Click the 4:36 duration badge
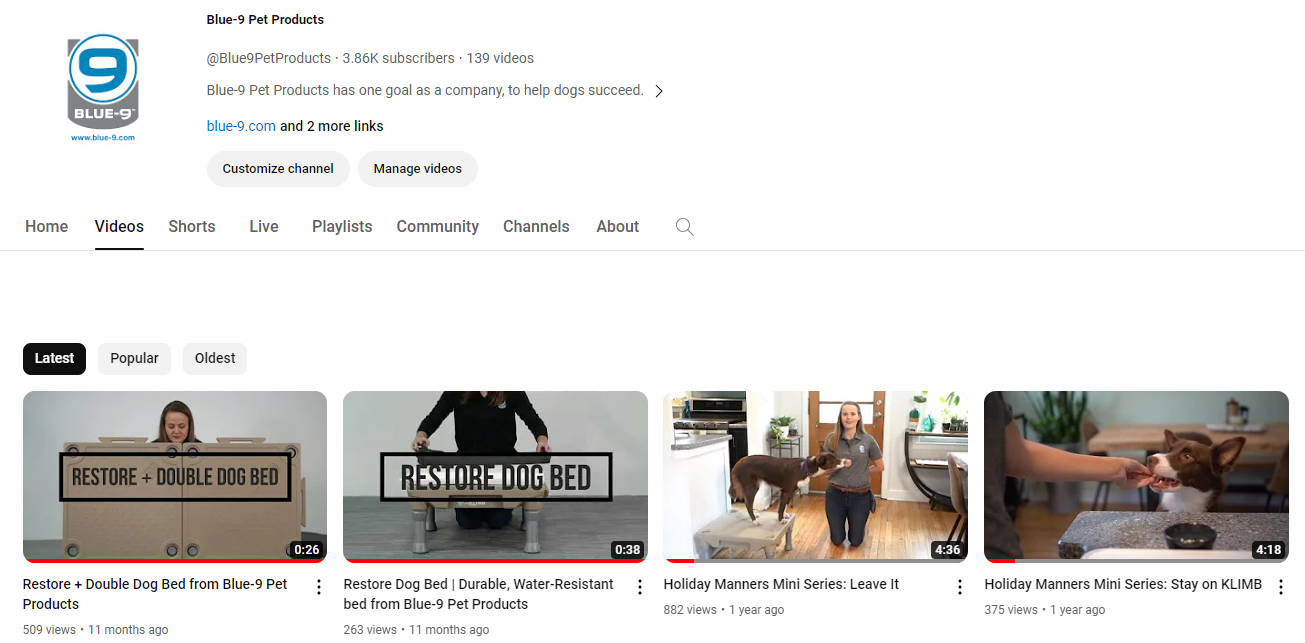Image resolution: width=1305 pixels, height=643 pixels. [947, 550]
